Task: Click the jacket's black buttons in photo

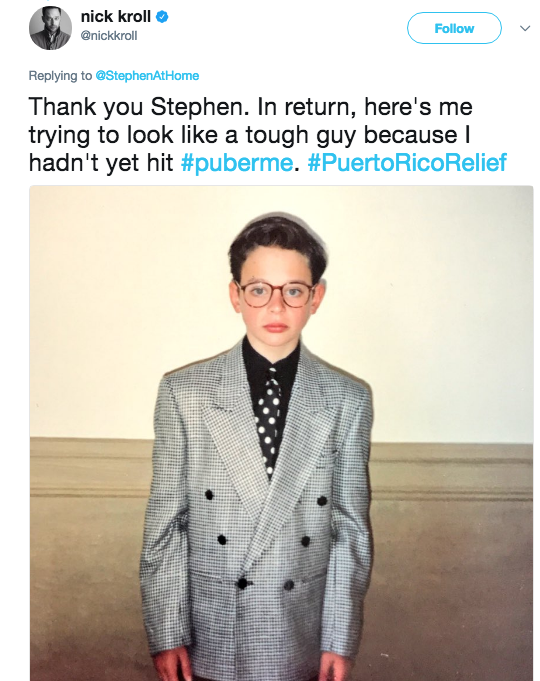Action: pyautogui.click(x=265, y=541)
